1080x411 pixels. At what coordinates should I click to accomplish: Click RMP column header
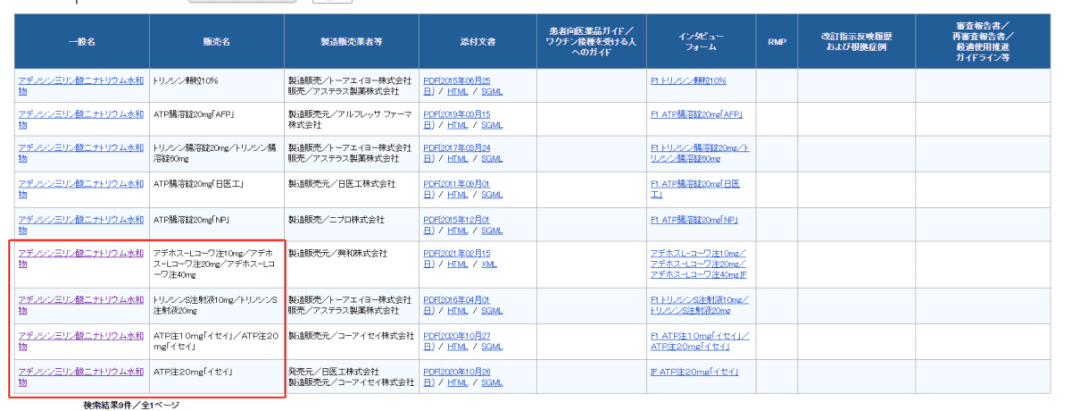(776, 41)
